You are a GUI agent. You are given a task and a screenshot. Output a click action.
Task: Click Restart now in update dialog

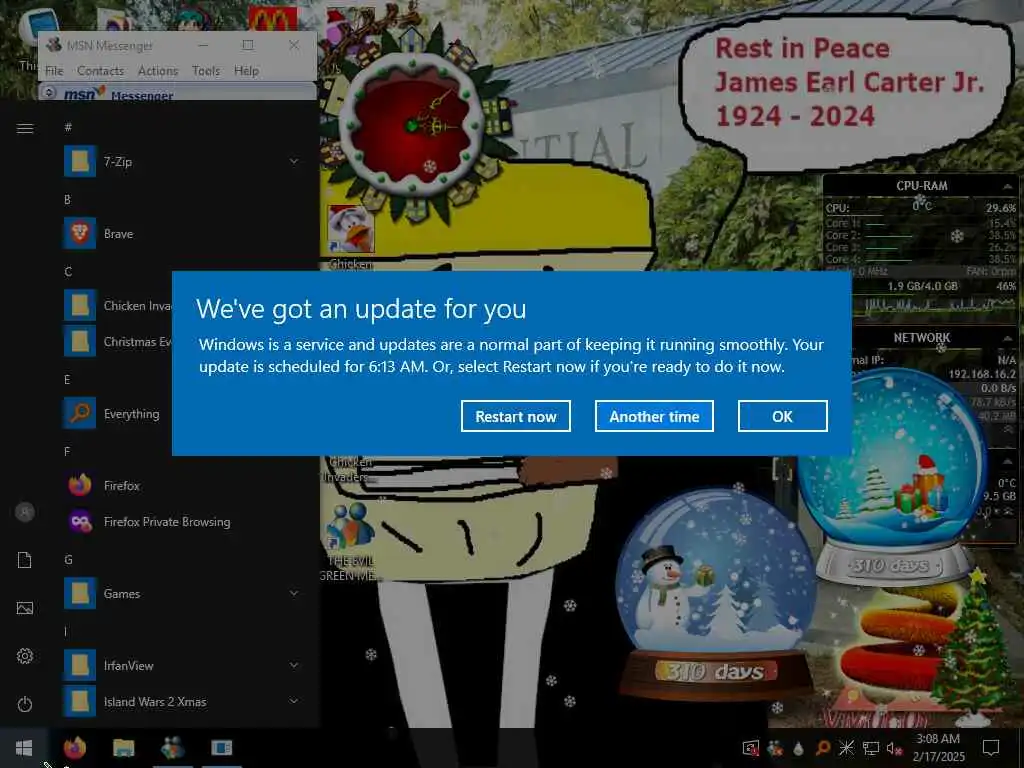(x=515, y=416)
